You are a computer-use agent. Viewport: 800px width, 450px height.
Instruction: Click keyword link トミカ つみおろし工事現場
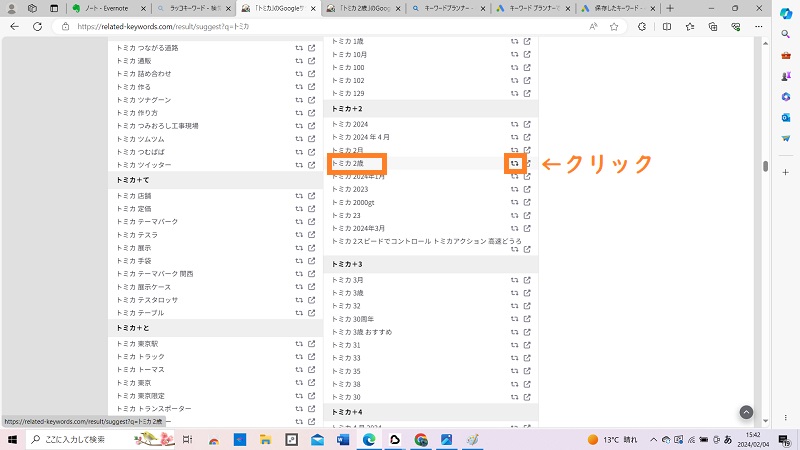pyautogui.click(x=157, y=126)
